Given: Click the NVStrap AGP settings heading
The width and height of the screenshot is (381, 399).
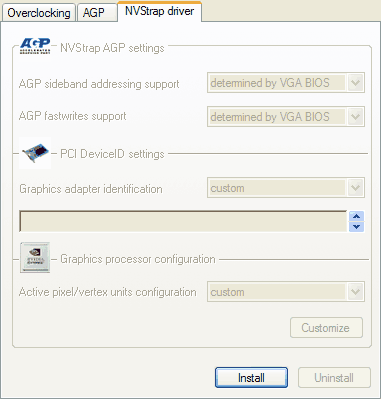Looking at the screenshot, I should pos(112,48).
